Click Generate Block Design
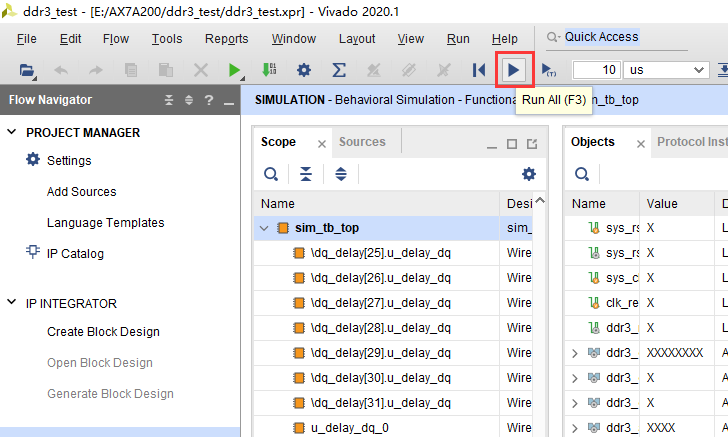The image size is (728, 437). click(x=110, y=394)
